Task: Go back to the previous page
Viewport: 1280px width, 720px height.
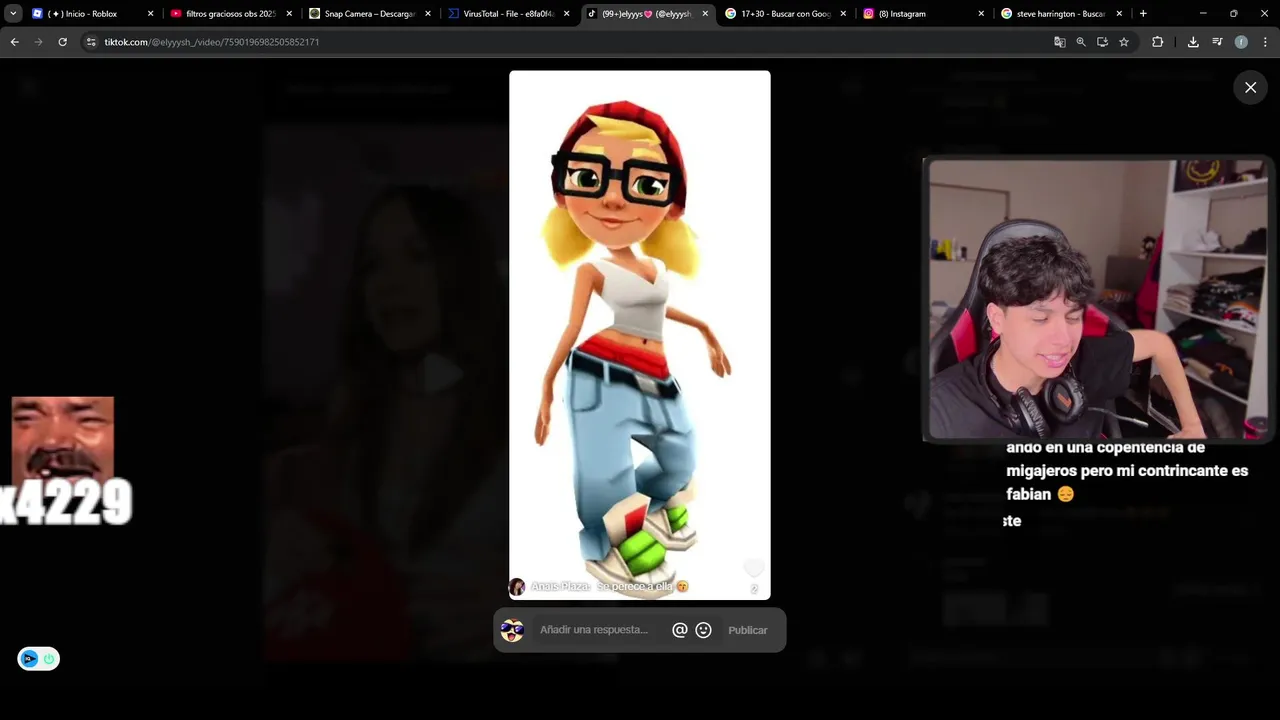Action: (x=14, y=42)
